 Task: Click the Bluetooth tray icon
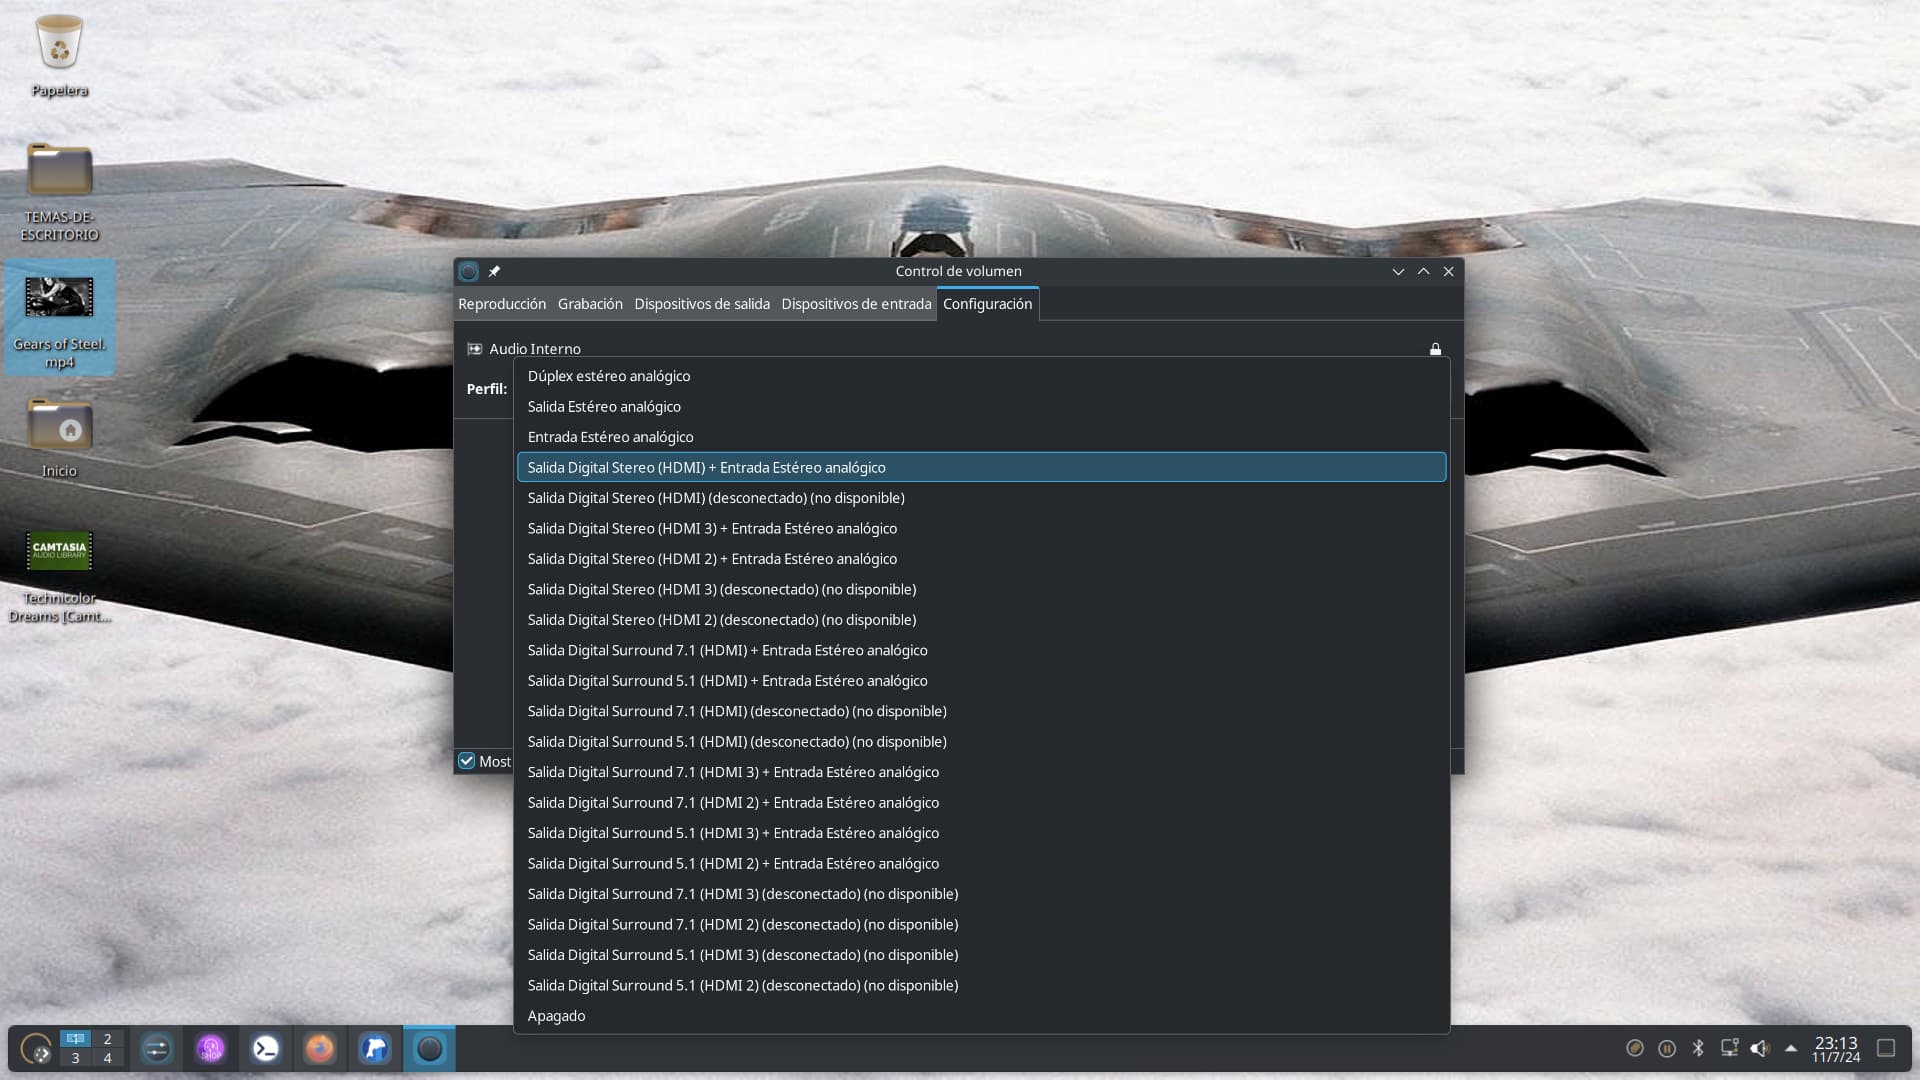pyautogui.click(x=1698, y=1048)
